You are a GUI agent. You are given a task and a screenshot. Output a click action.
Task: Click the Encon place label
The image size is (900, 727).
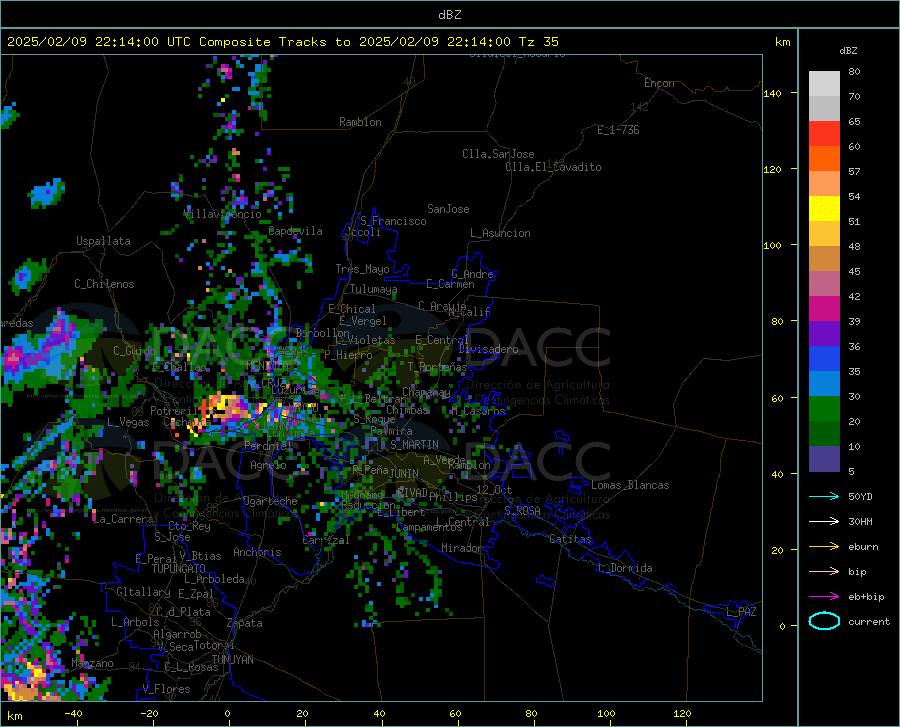659,83
